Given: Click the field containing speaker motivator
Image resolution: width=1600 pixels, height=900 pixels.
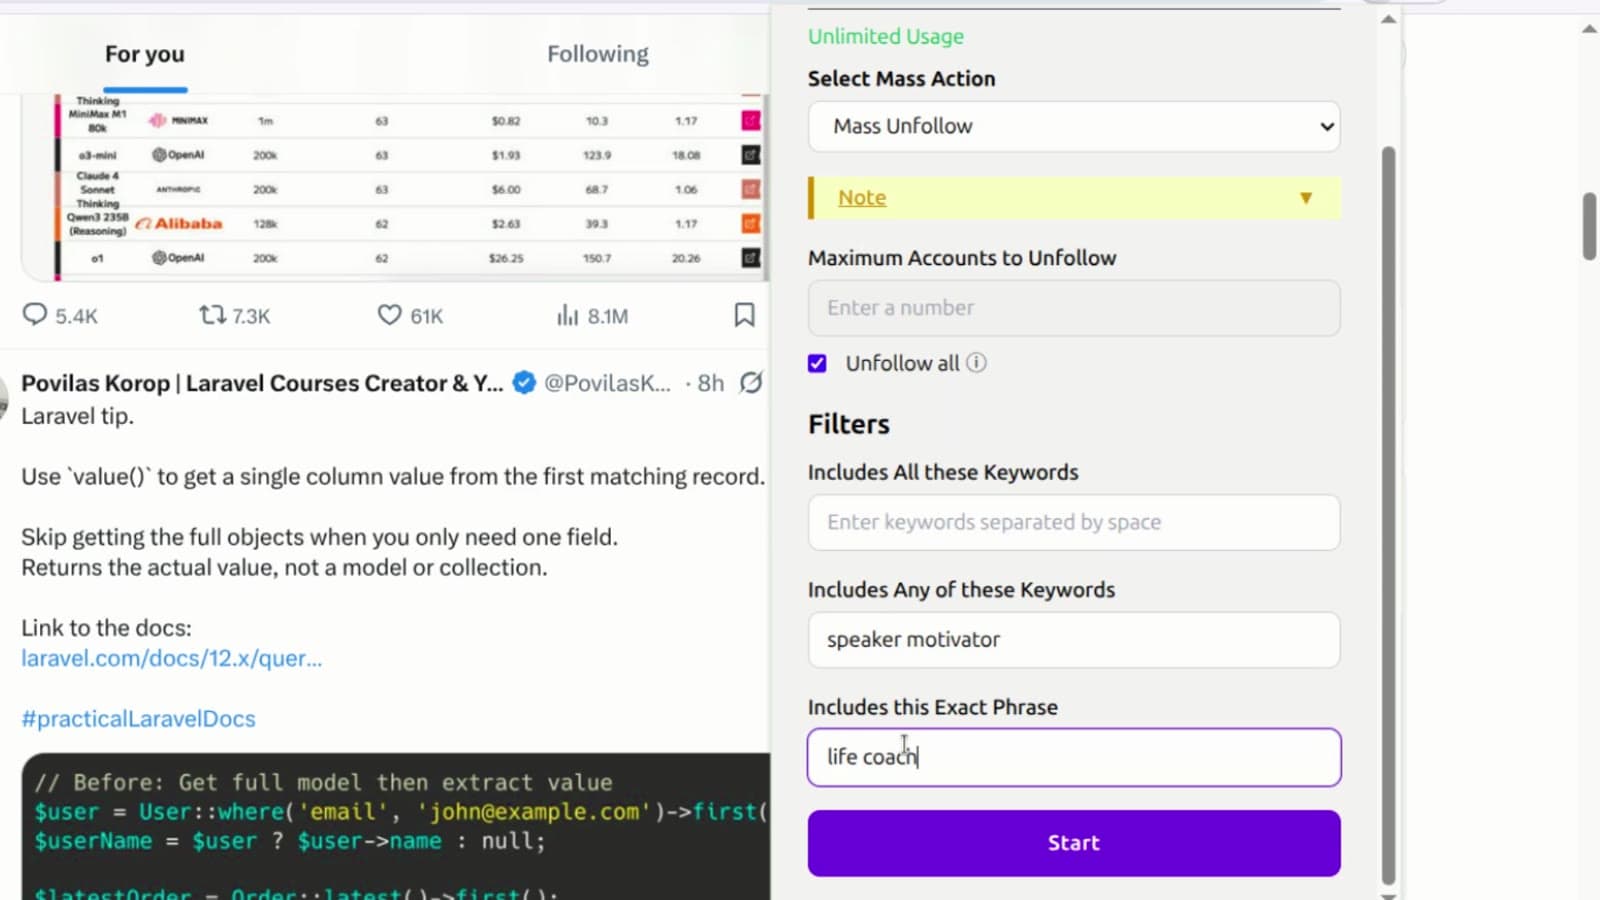Looking at the screenshot, I should (x=1074, y=640).
